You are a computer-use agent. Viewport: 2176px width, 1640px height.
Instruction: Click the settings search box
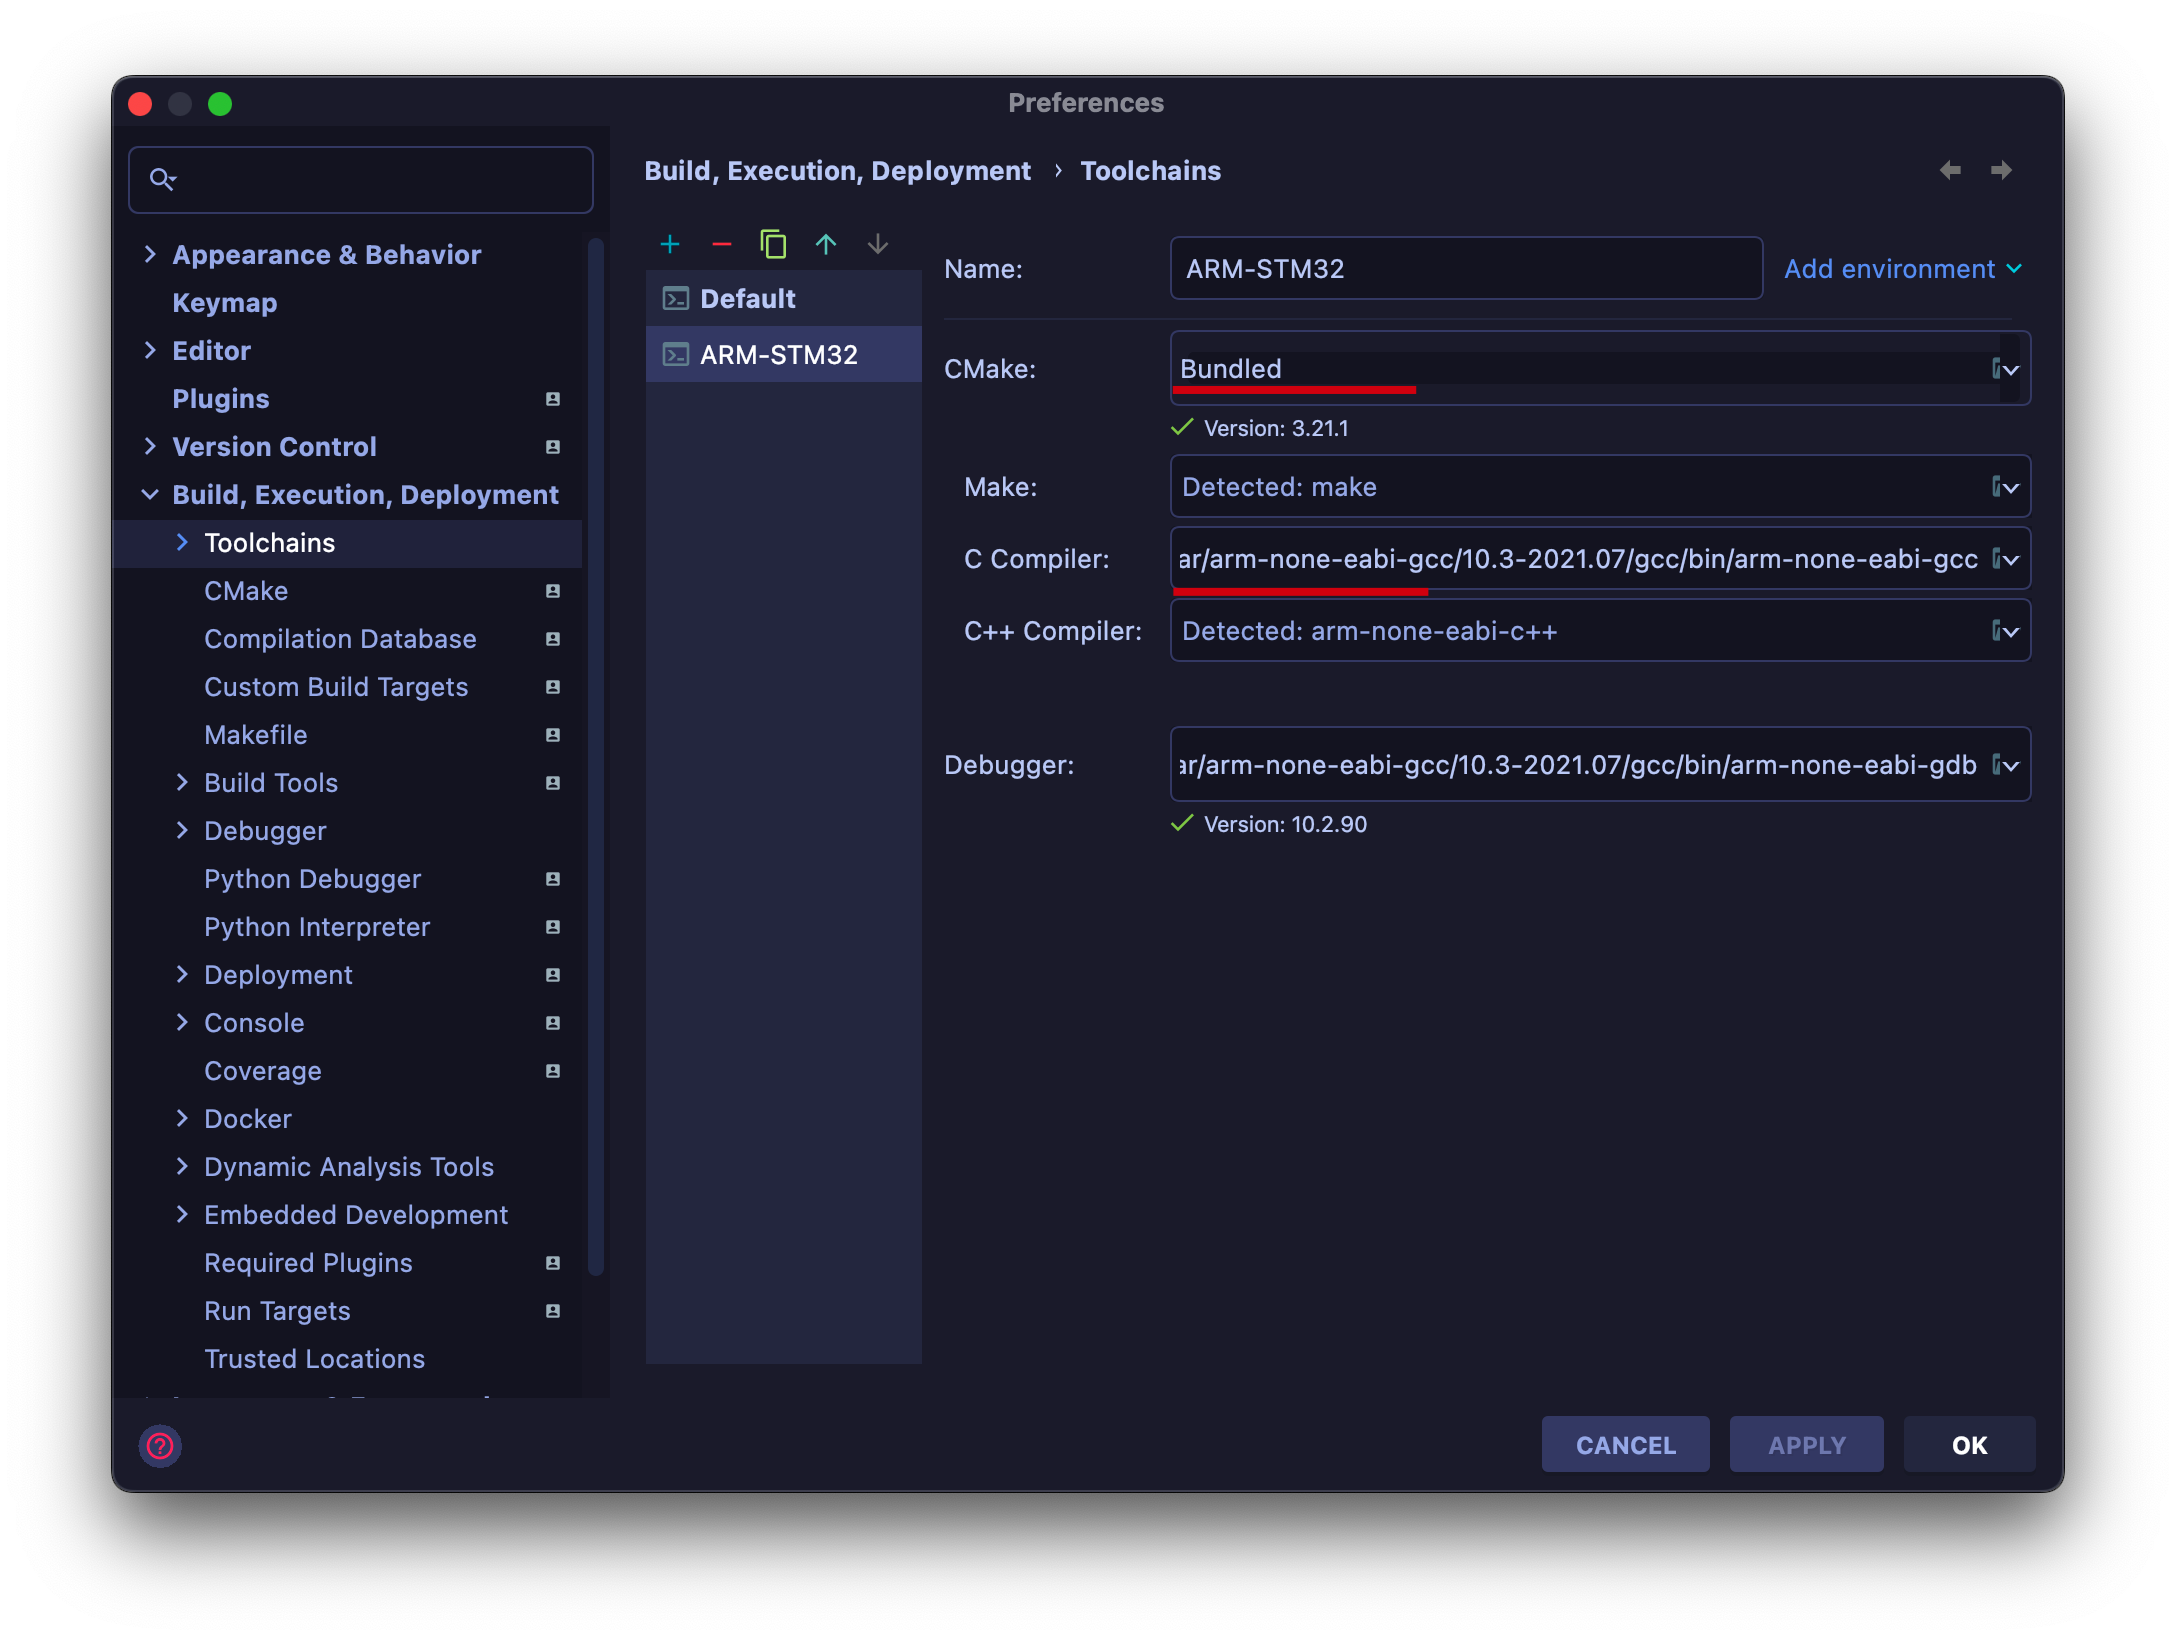tap(361, 179)
